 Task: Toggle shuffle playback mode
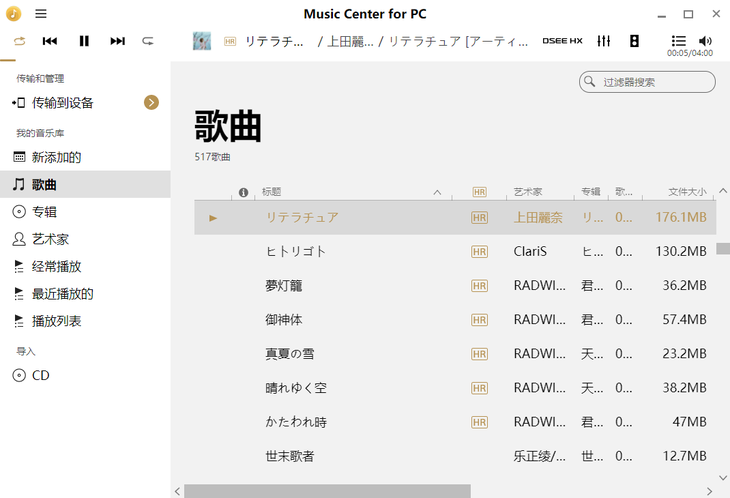point(148,41)
